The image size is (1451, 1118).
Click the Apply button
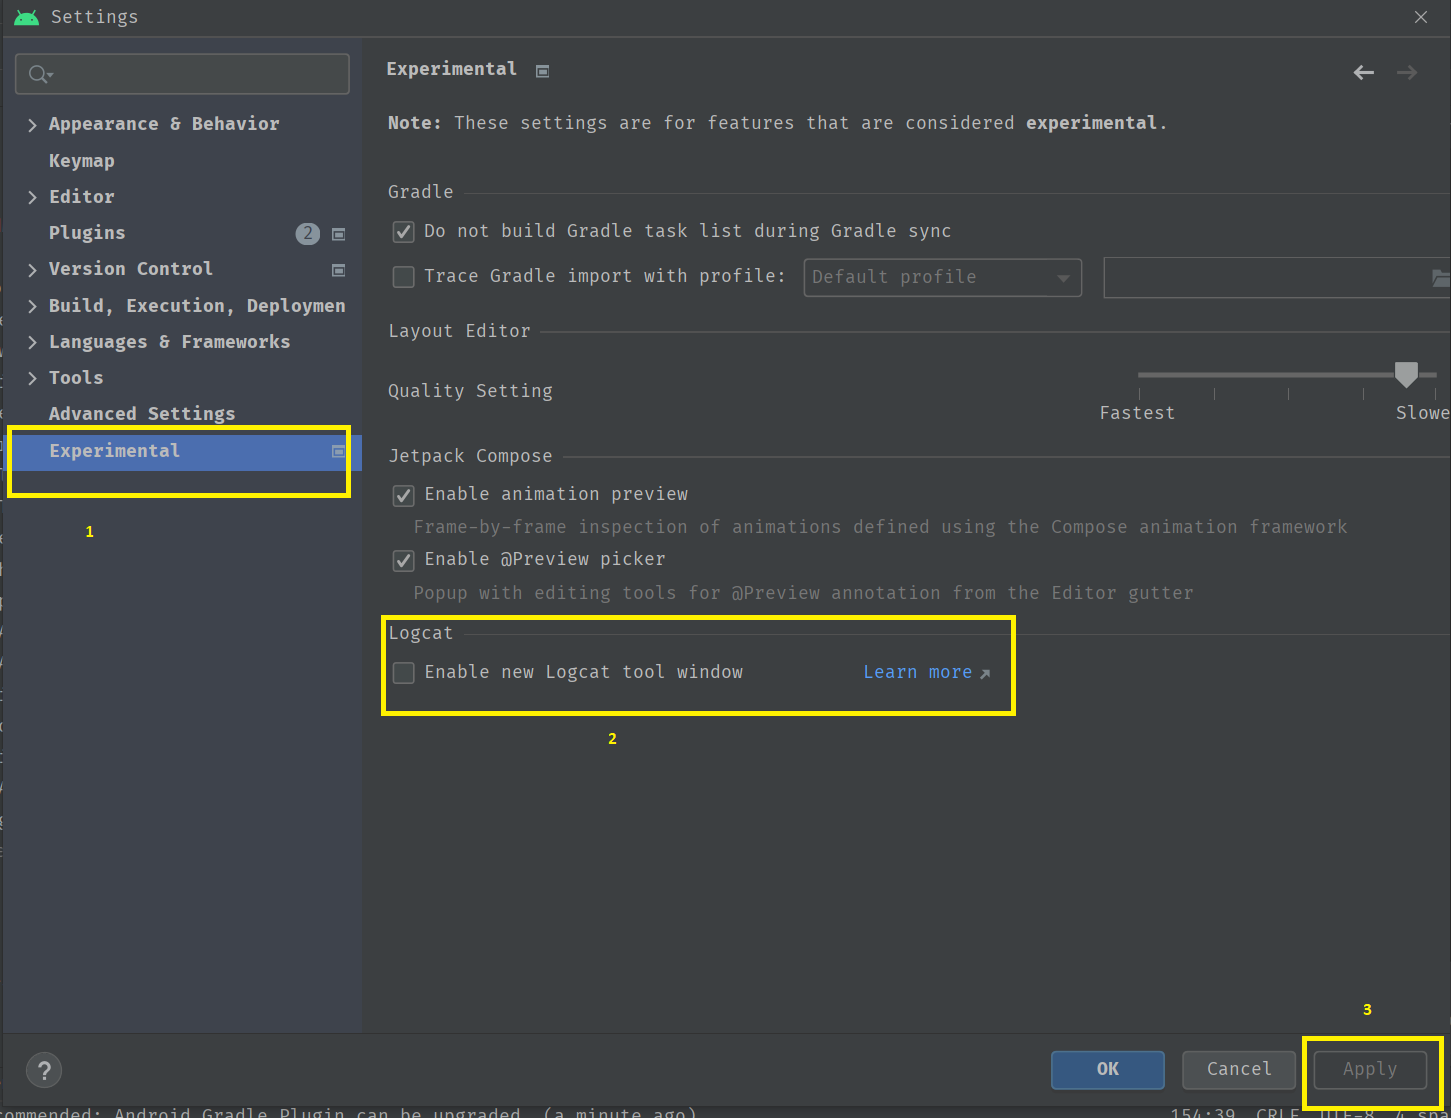[1370, 1070]
